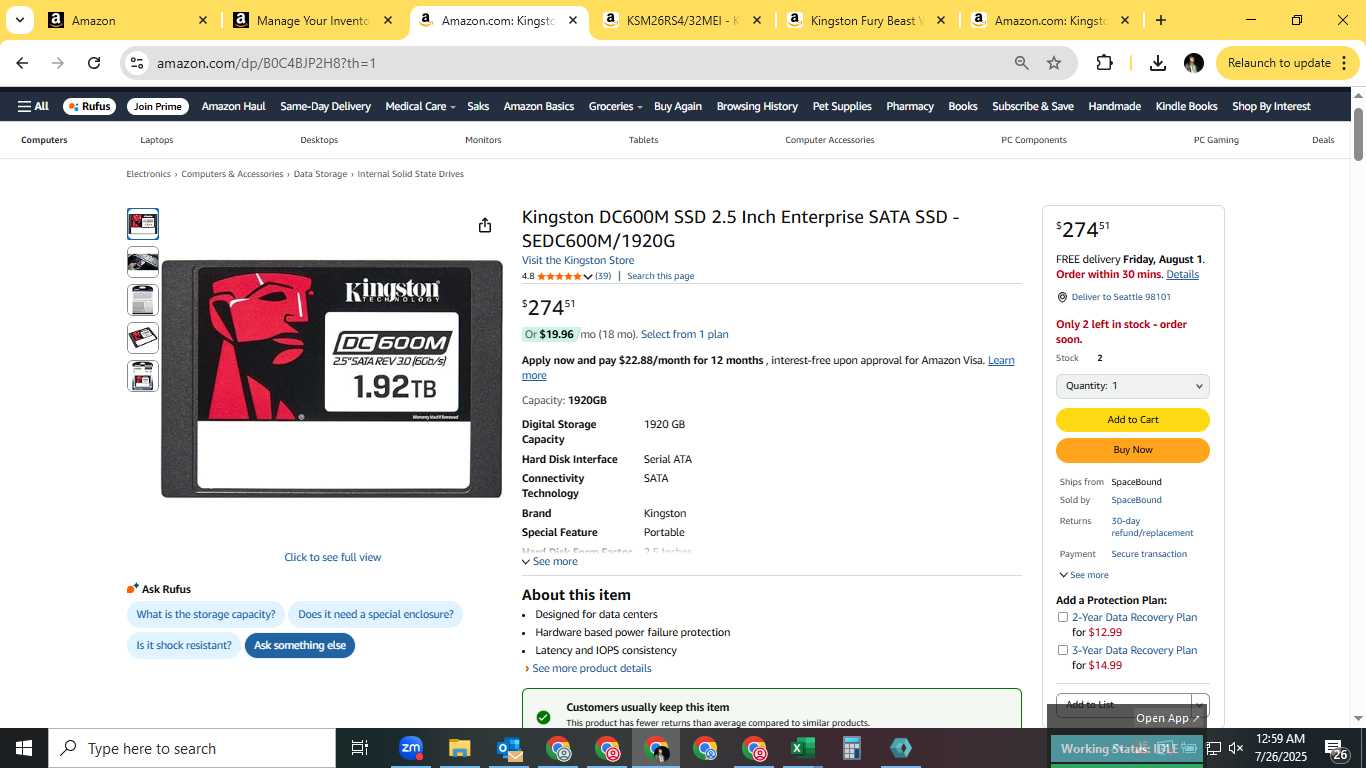The height and width of the screenshot is (768, 1366).
Task: Open Browsing History in the nav bar
Action: [757, 106]
